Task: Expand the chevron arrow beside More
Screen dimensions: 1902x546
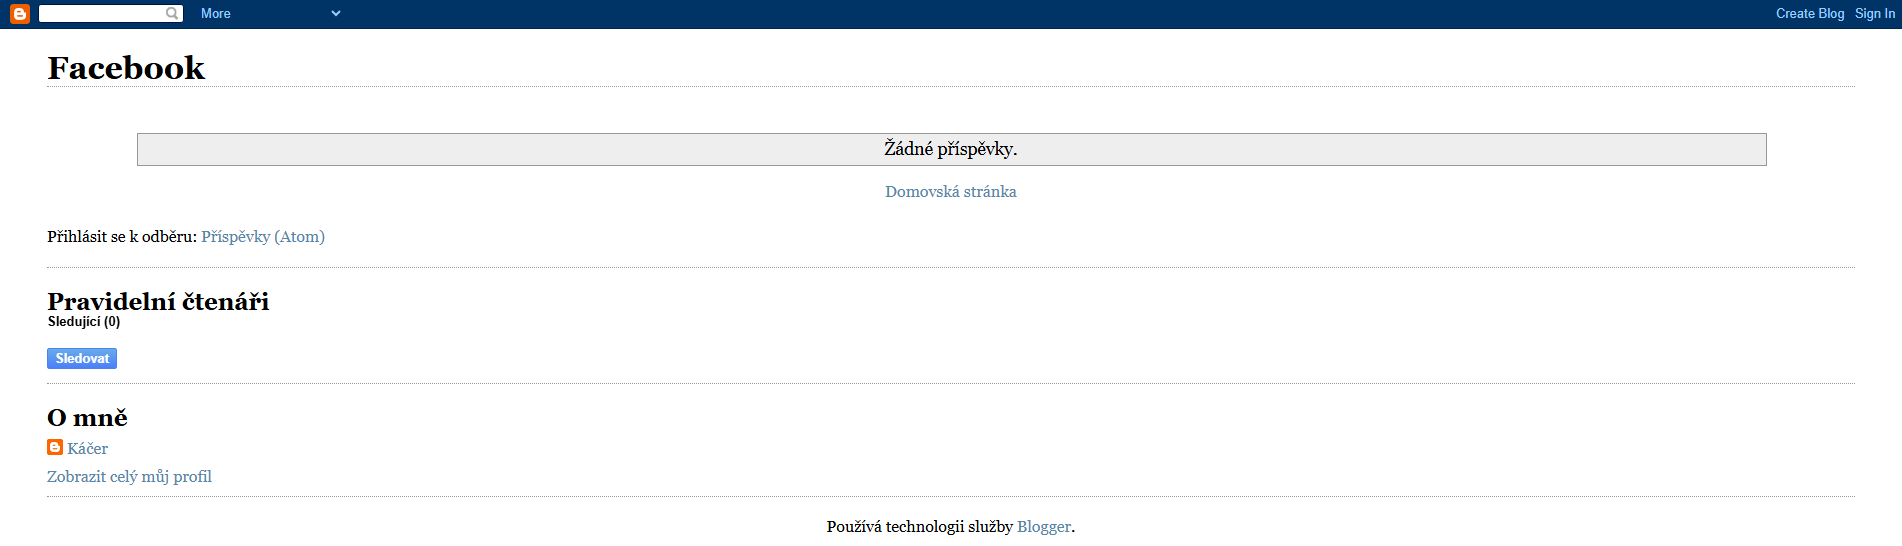Action: click(x=336, y=14)
